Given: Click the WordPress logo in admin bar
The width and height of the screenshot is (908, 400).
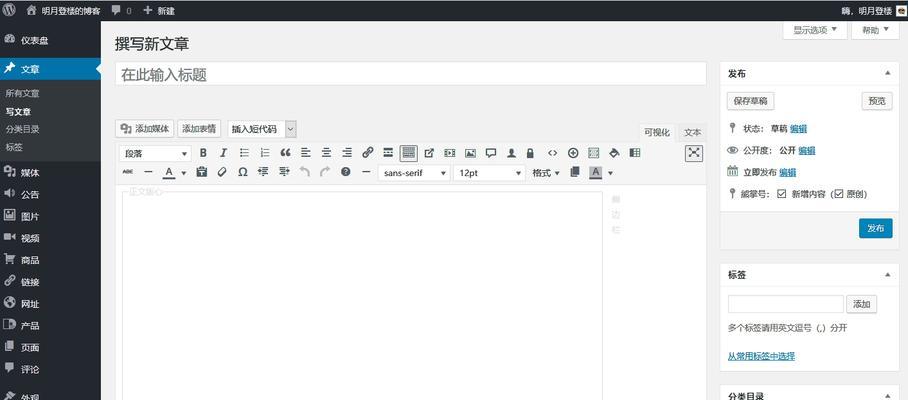Looking at the screenshot, I should click(x=9, y=10).
